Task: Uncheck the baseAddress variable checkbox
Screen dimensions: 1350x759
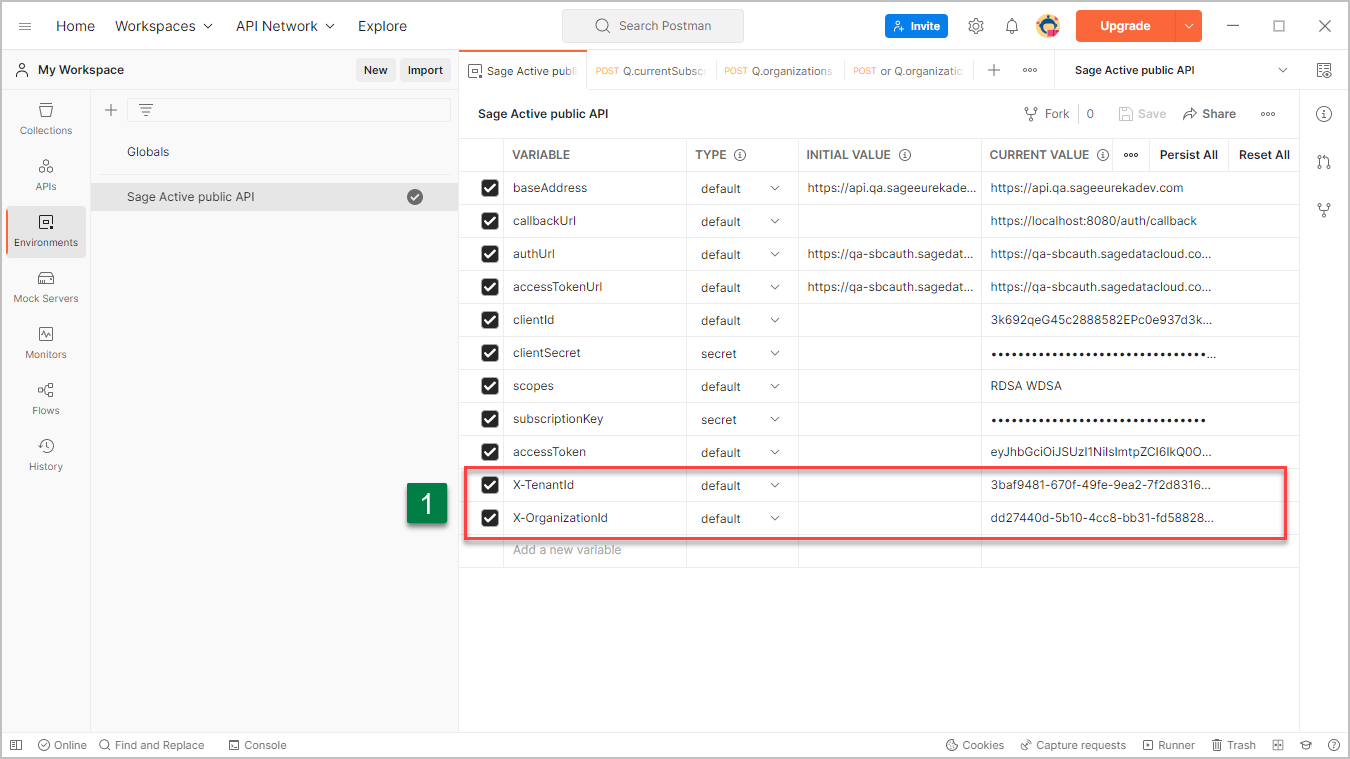Action: (490, 188)
